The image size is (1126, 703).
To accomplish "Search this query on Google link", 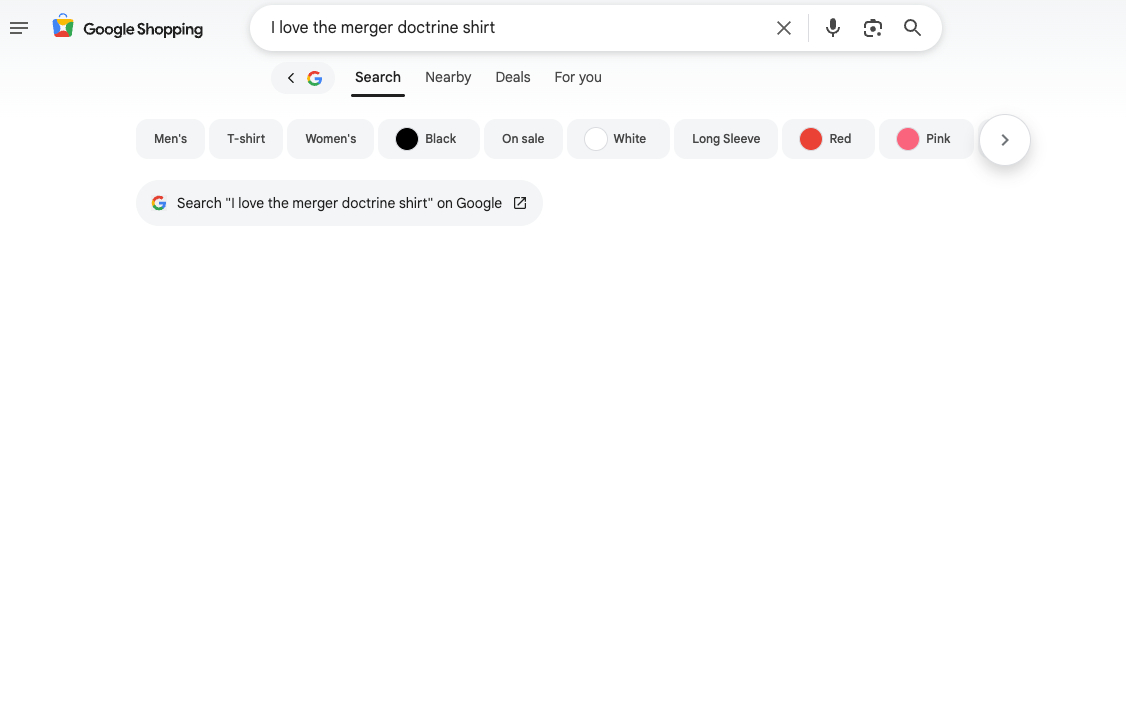I will (x=339, y=203).
